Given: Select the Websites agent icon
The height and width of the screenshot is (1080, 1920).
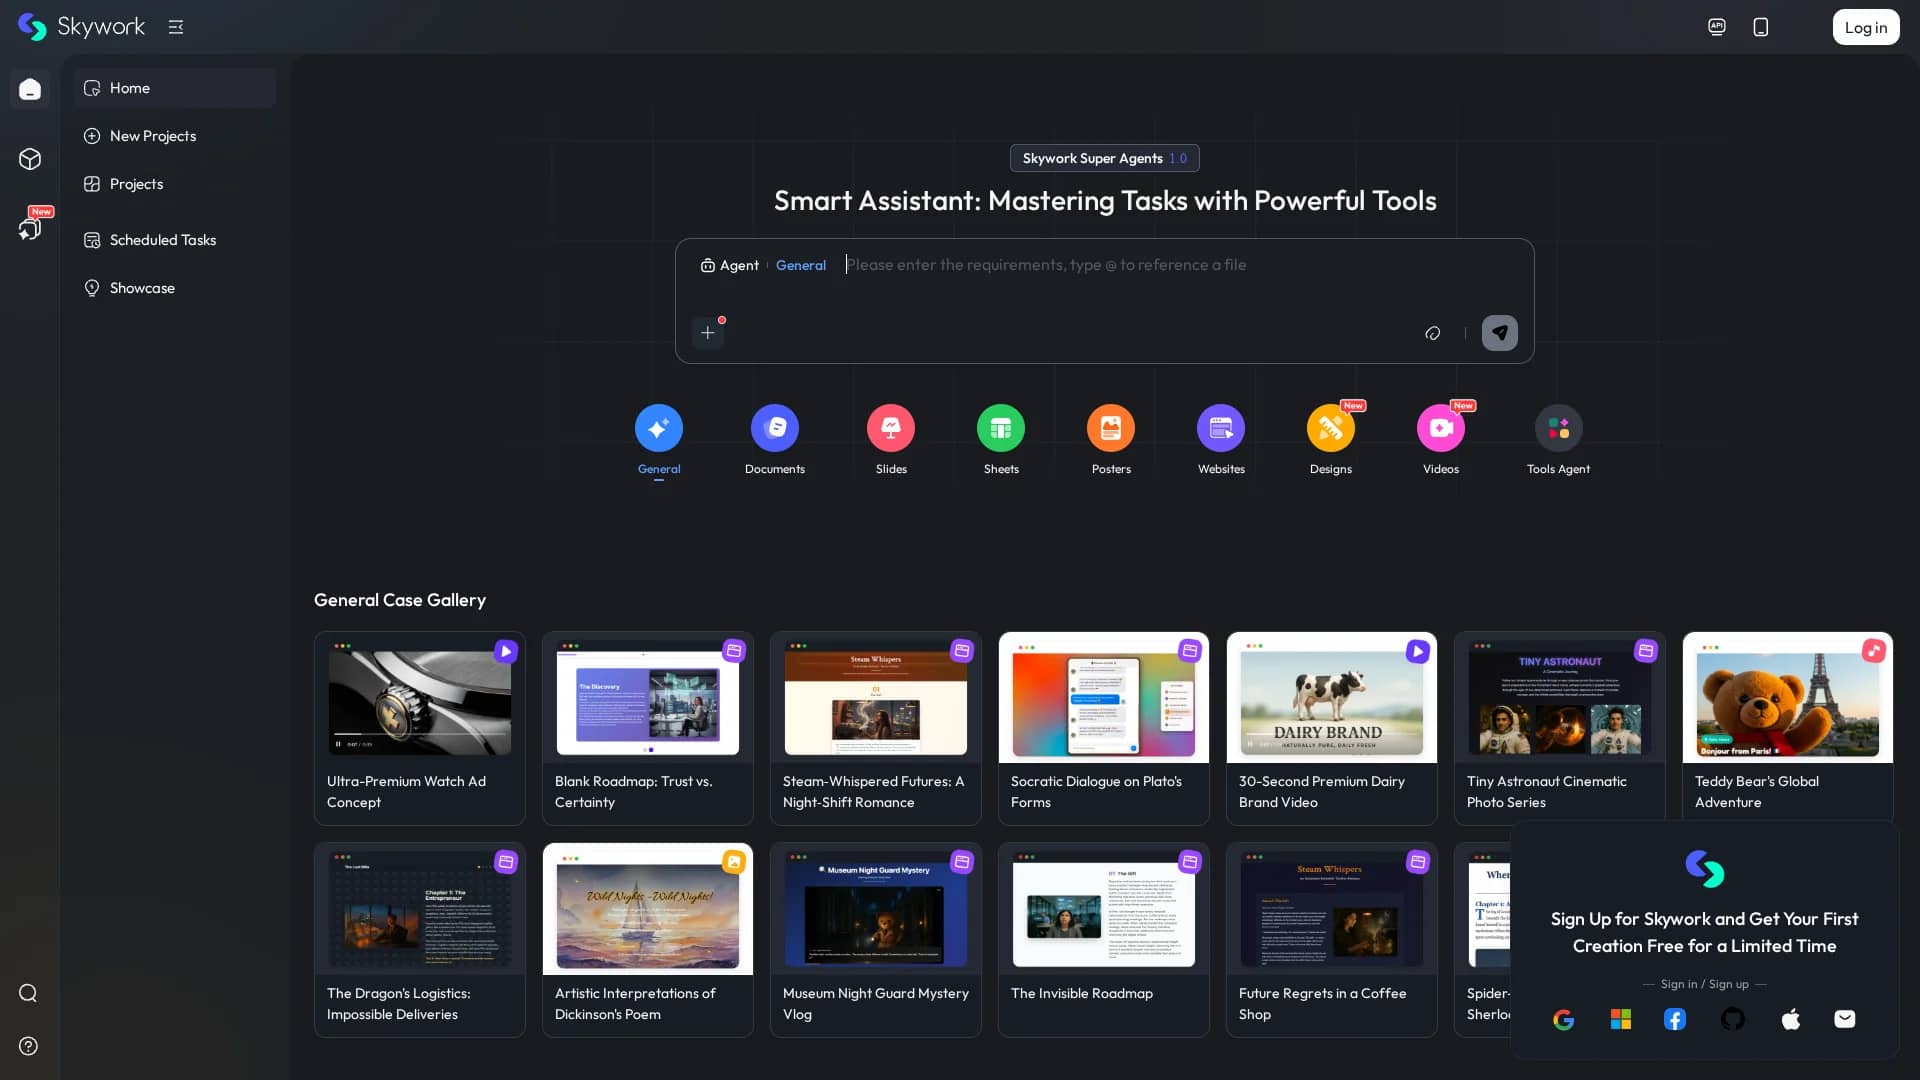Looking at the screenshot, I should (x=1221, y=428).
